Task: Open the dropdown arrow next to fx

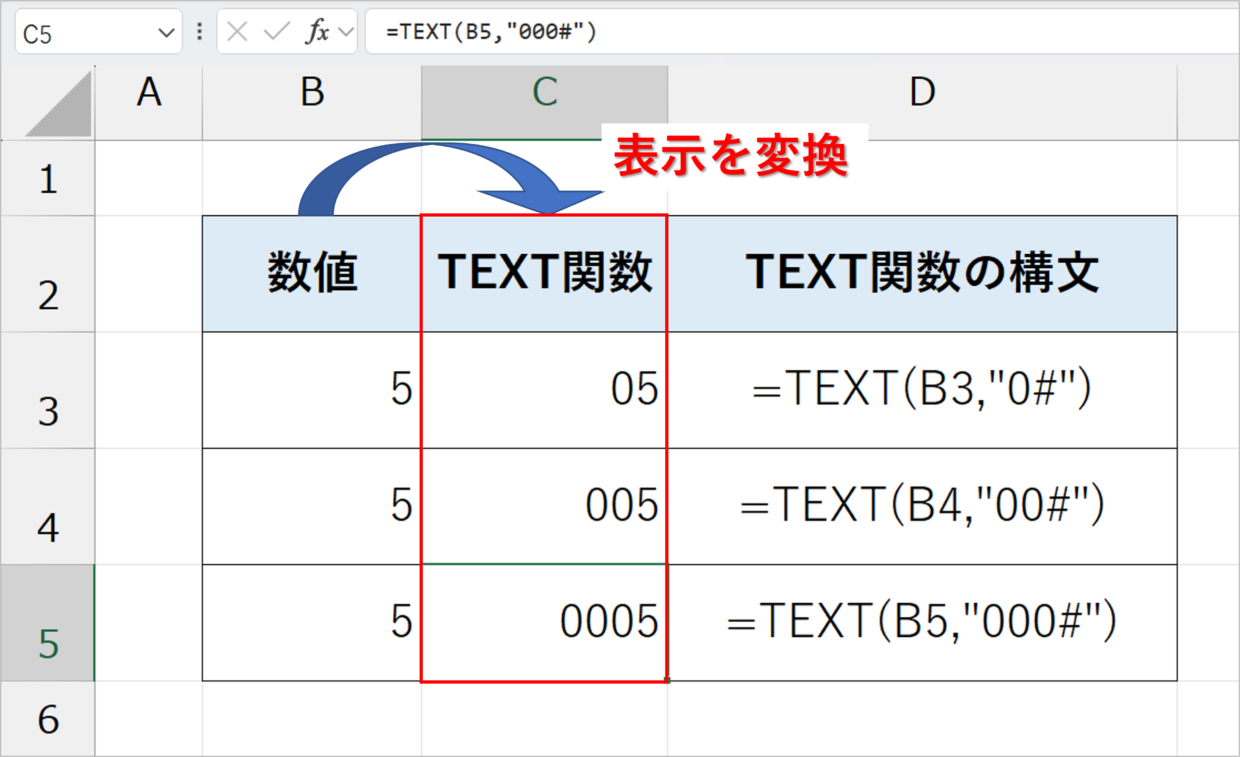Action: click(346, 32)
